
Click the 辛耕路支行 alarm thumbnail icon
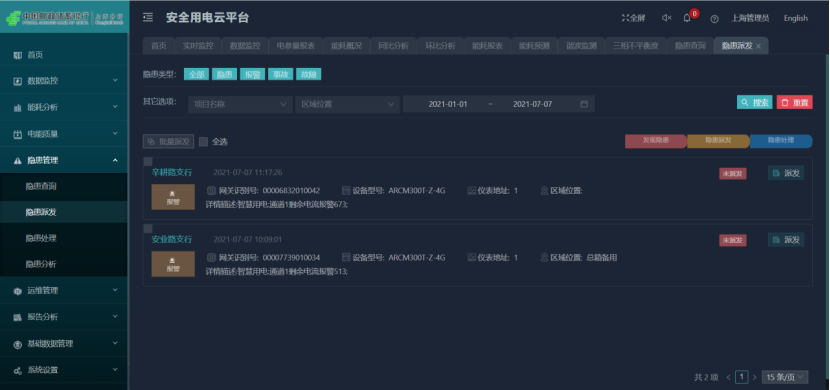coord(173,197)
